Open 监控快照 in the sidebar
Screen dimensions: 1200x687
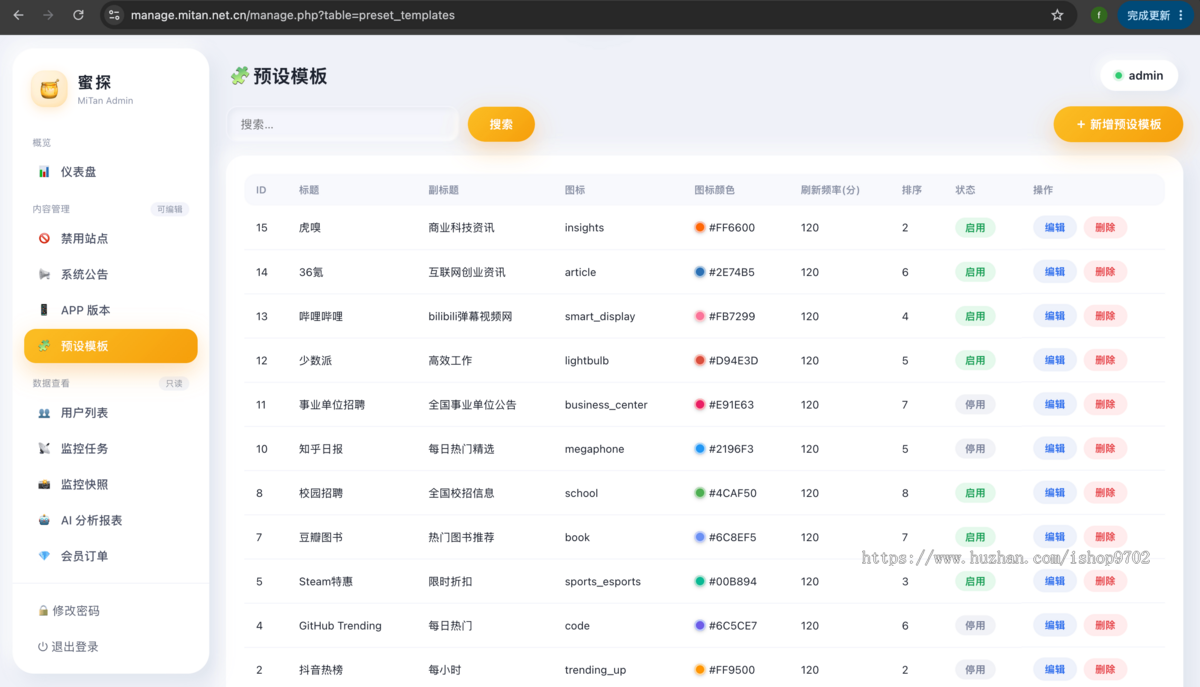[x=111, y=485]
